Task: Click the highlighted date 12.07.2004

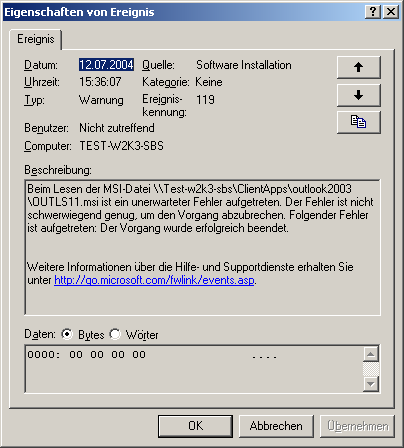Action: [x=106, y=65]
